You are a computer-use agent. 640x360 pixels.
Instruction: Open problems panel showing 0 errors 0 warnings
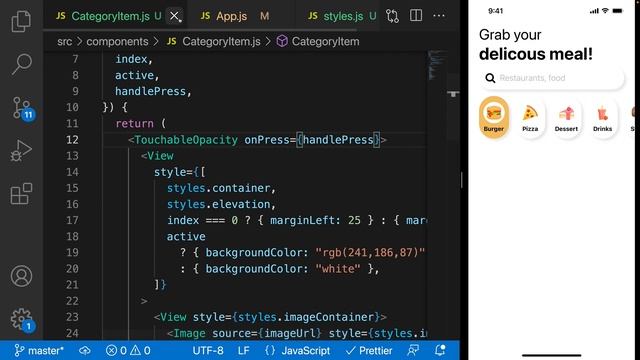coord(128,350)
